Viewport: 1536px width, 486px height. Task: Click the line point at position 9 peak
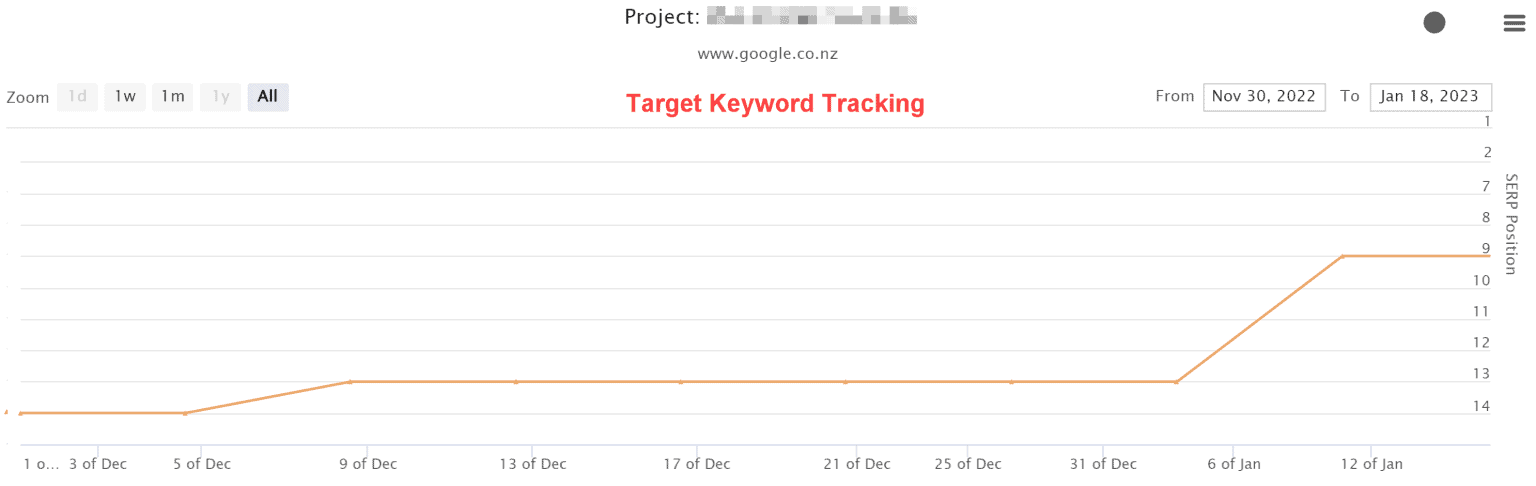click(x=1342, y=256)
